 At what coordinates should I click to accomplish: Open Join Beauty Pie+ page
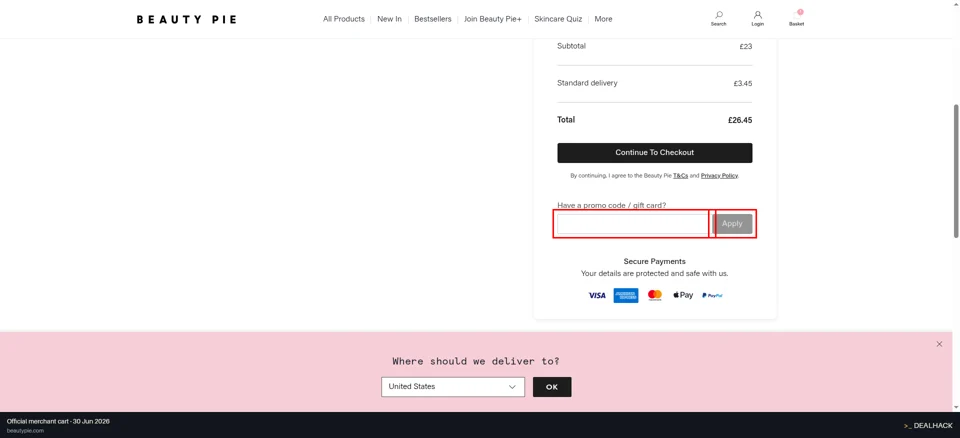tap(493, 19)
